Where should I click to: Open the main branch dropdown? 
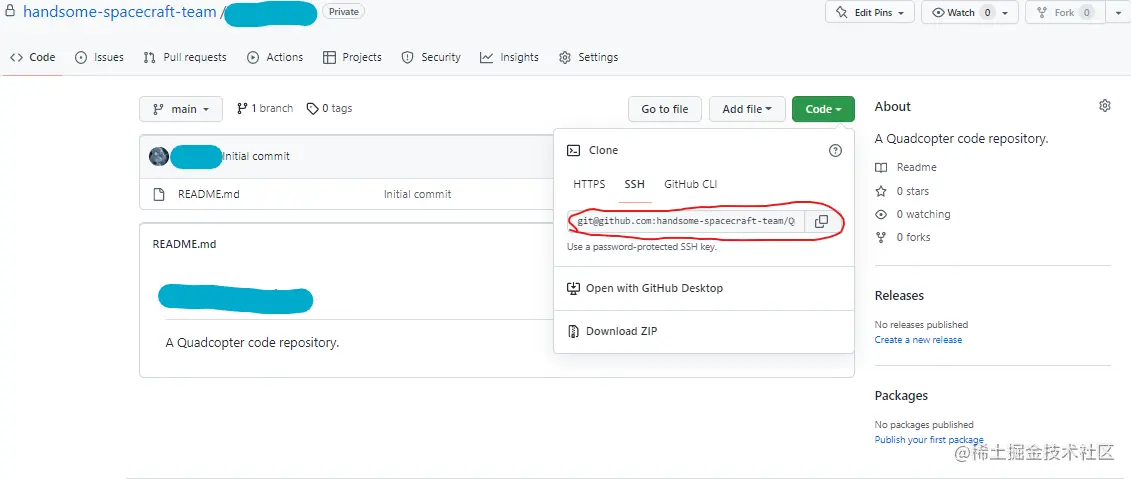(x=181, y=109)
